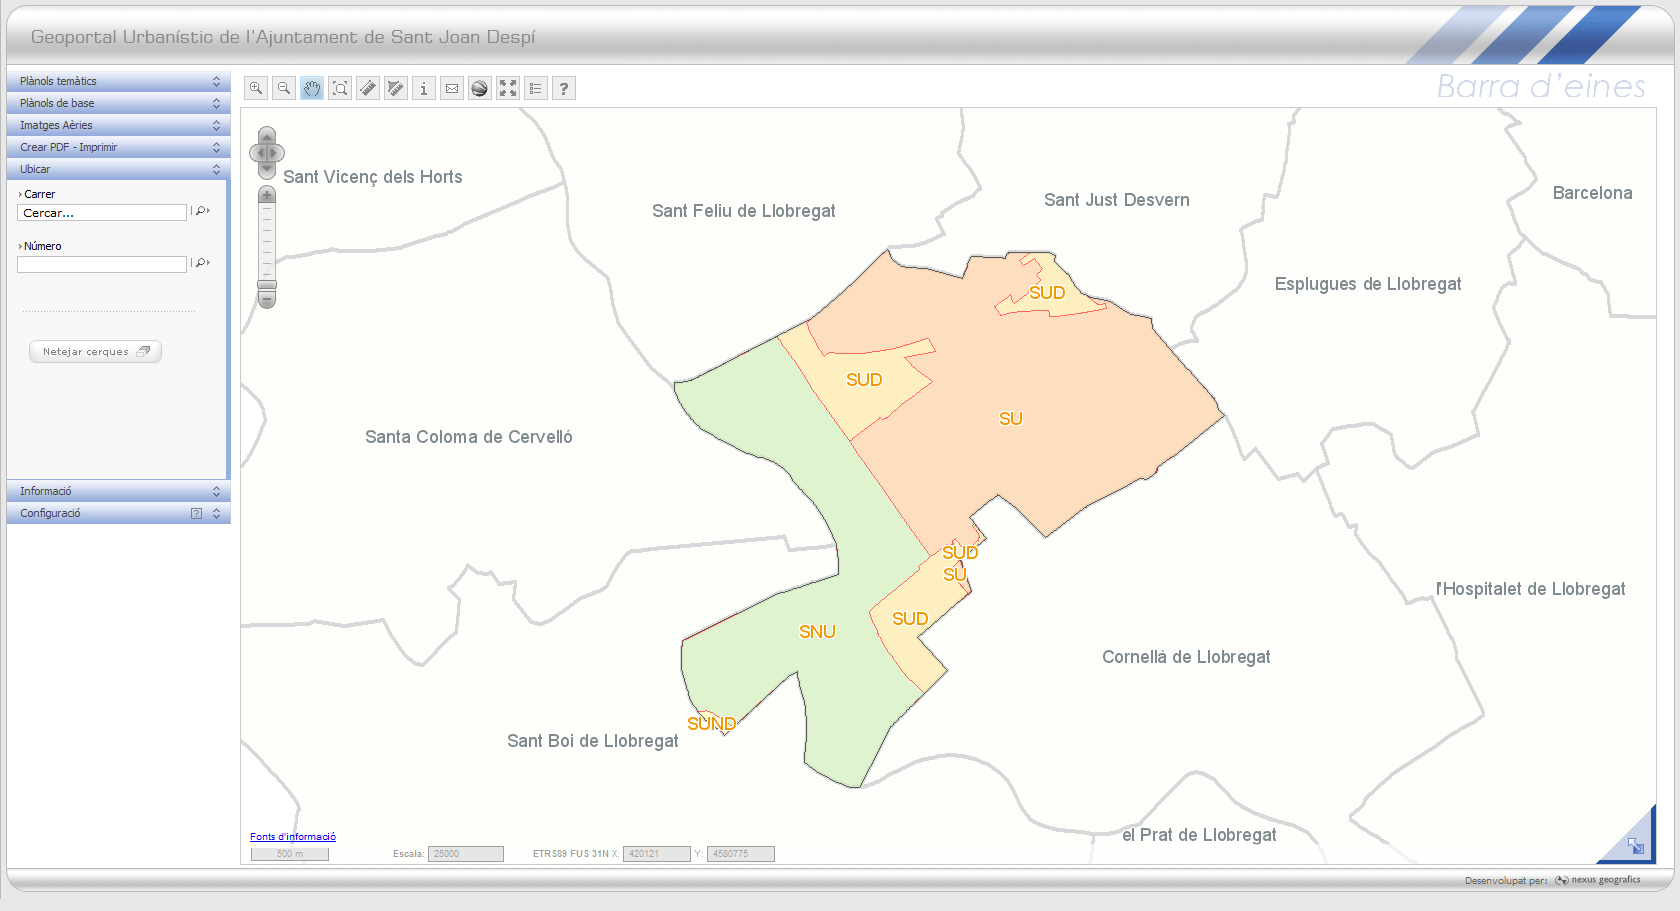Open help with the question mark button
1680x911 pixels.
point(564,88)
